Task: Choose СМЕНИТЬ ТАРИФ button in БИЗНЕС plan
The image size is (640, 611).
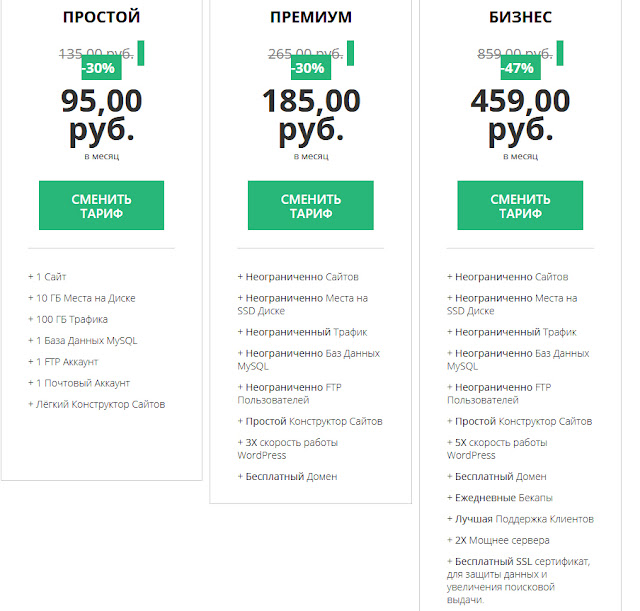Action: 520,205
